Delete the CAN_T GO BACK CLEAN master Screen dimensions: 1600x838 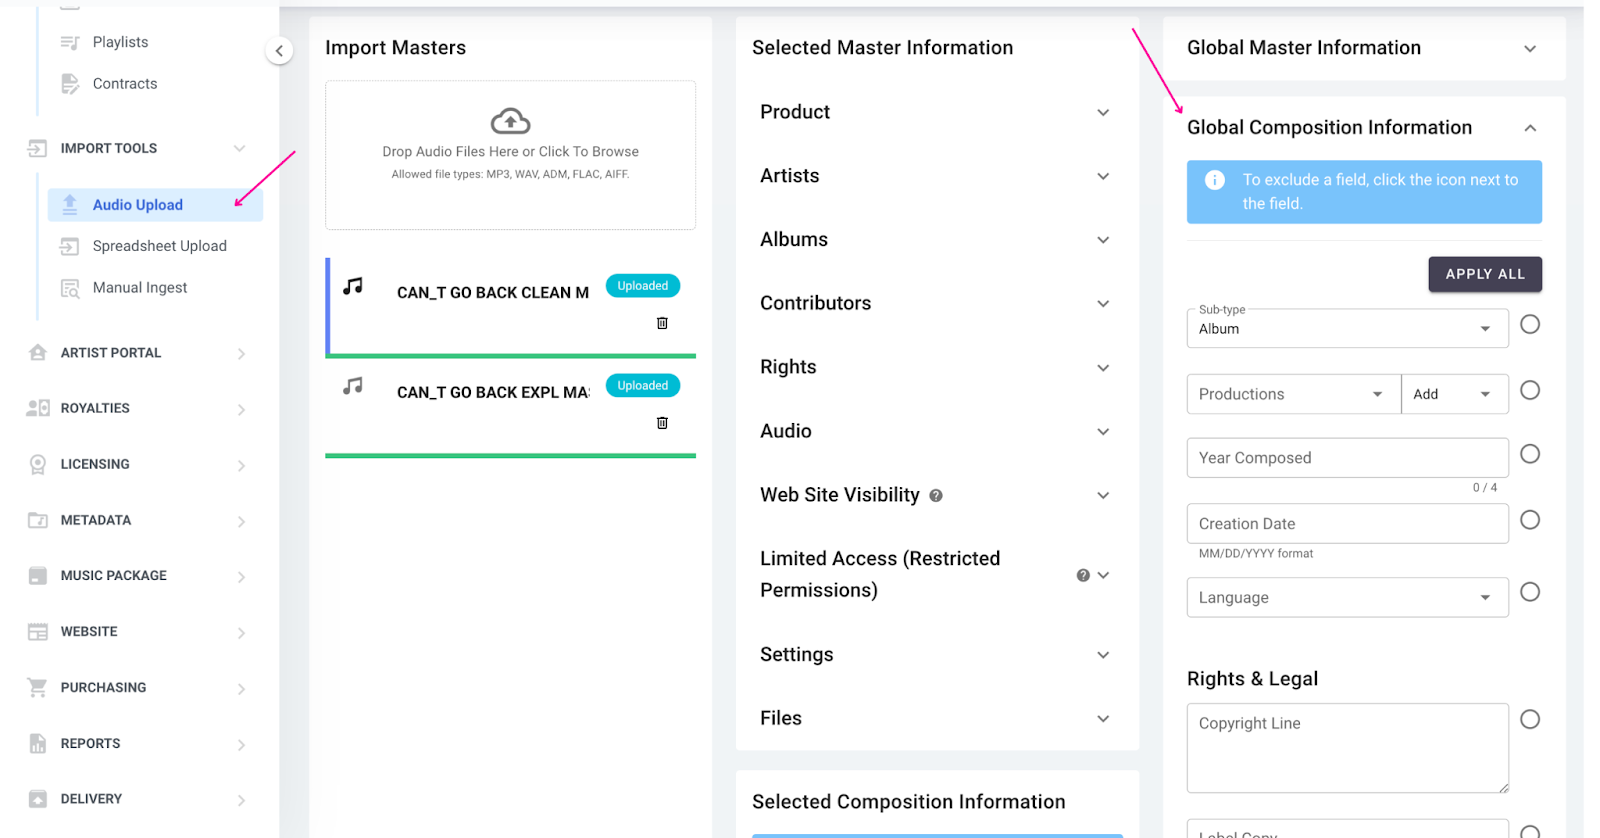pos(662,323)
